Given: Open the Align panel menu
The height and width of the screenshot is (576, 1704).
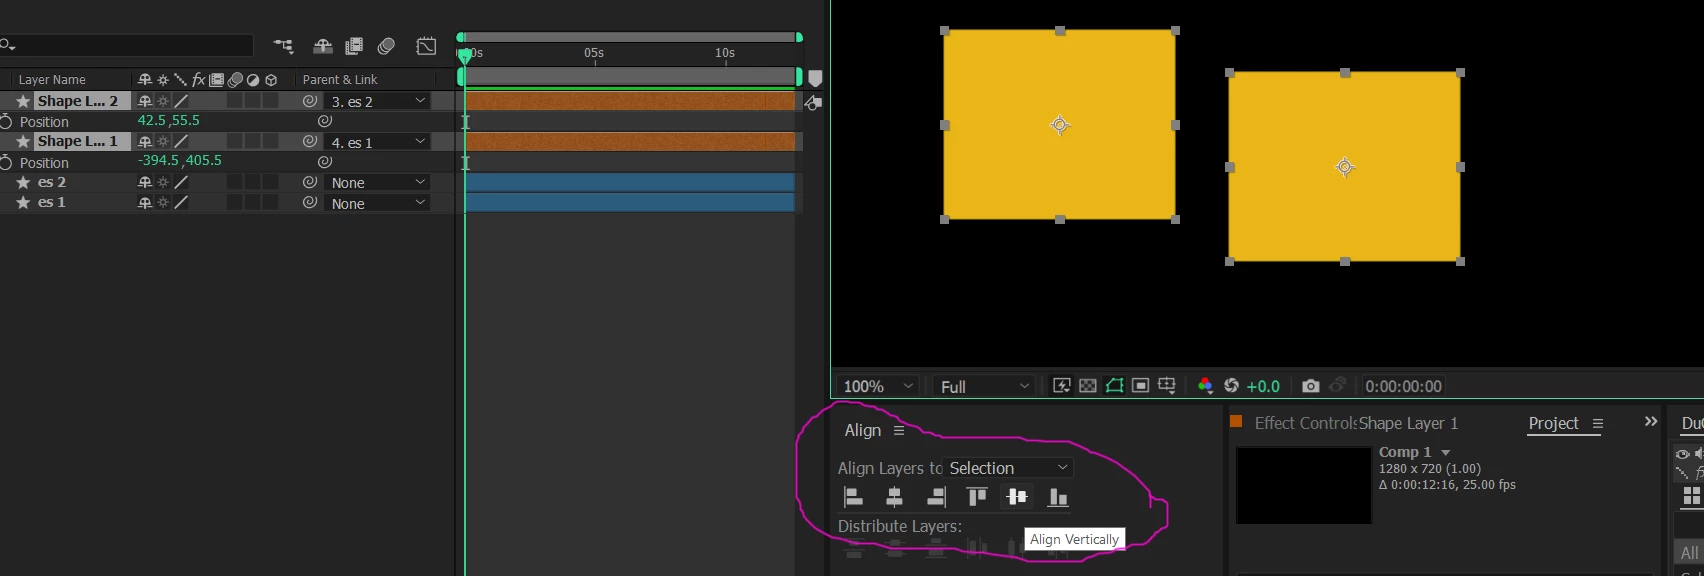Looking at the screenshot, I should coord(899,430).
